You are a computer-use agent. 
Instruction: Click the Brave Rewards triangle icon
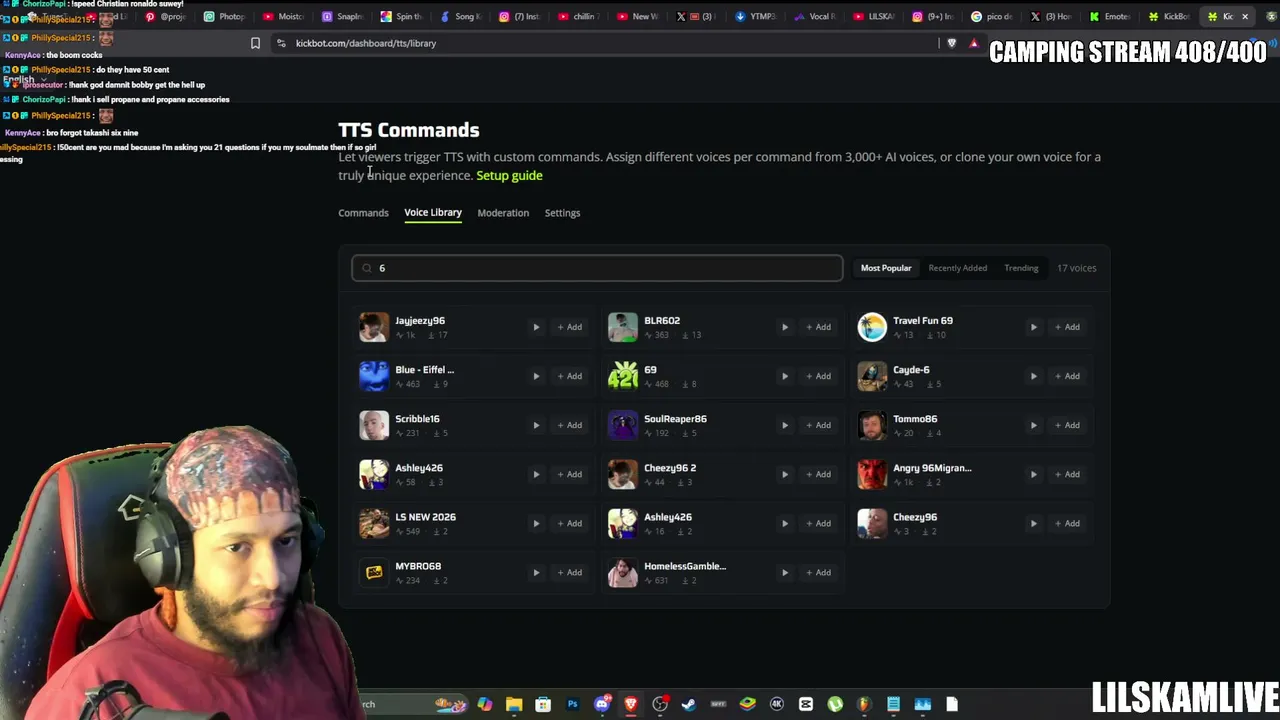click(x=974, y=43)
